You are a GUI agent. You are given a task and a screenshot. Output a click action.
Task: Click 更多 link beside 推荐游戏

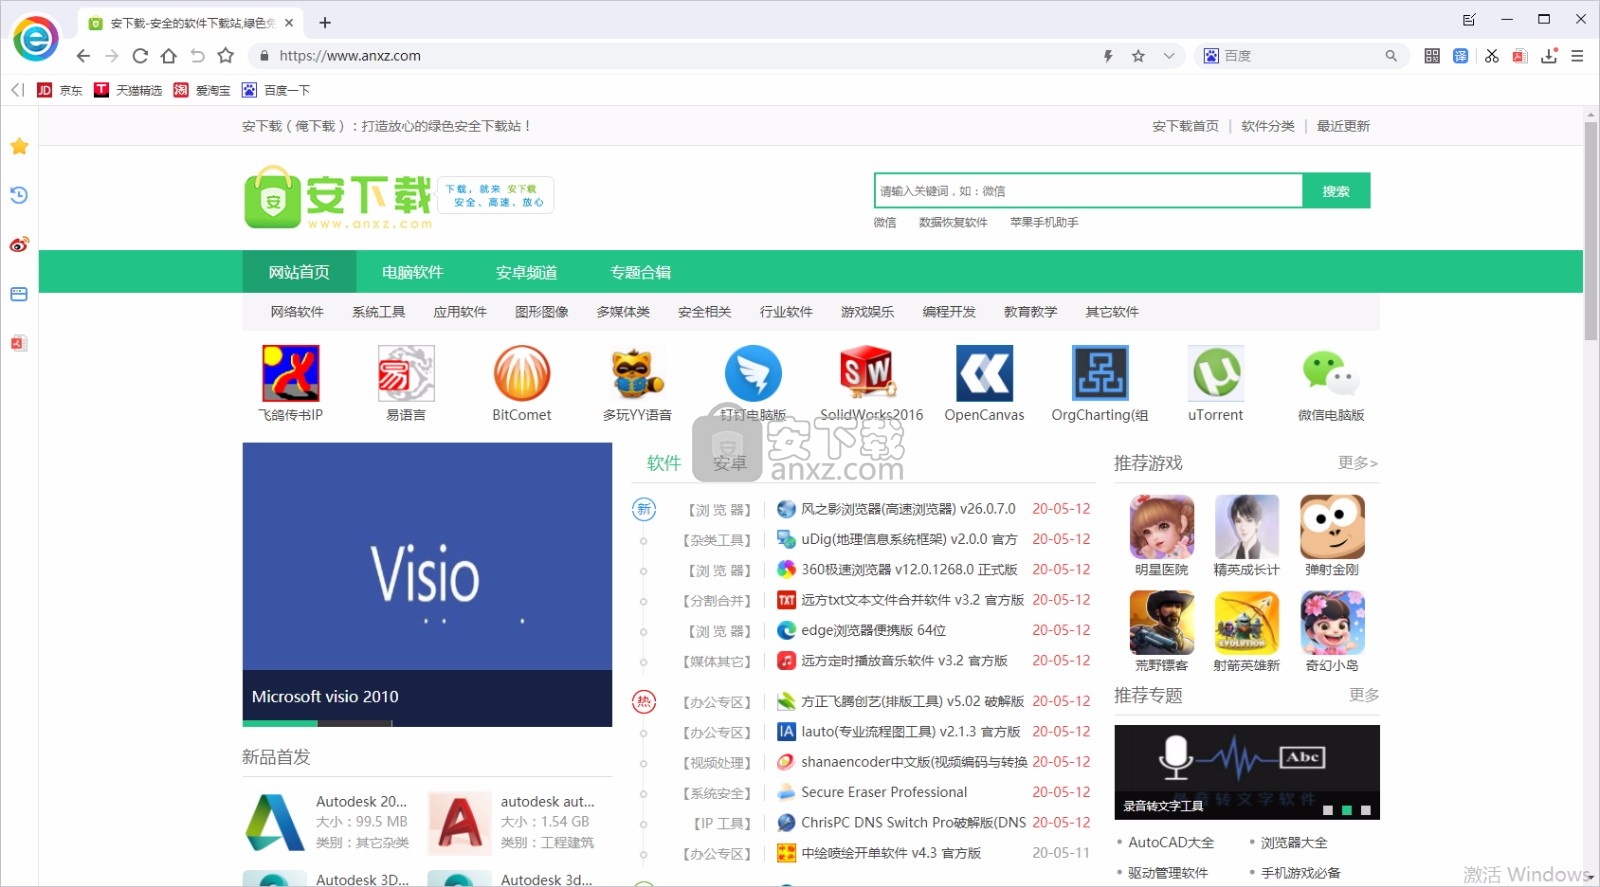pos(1358,463)
